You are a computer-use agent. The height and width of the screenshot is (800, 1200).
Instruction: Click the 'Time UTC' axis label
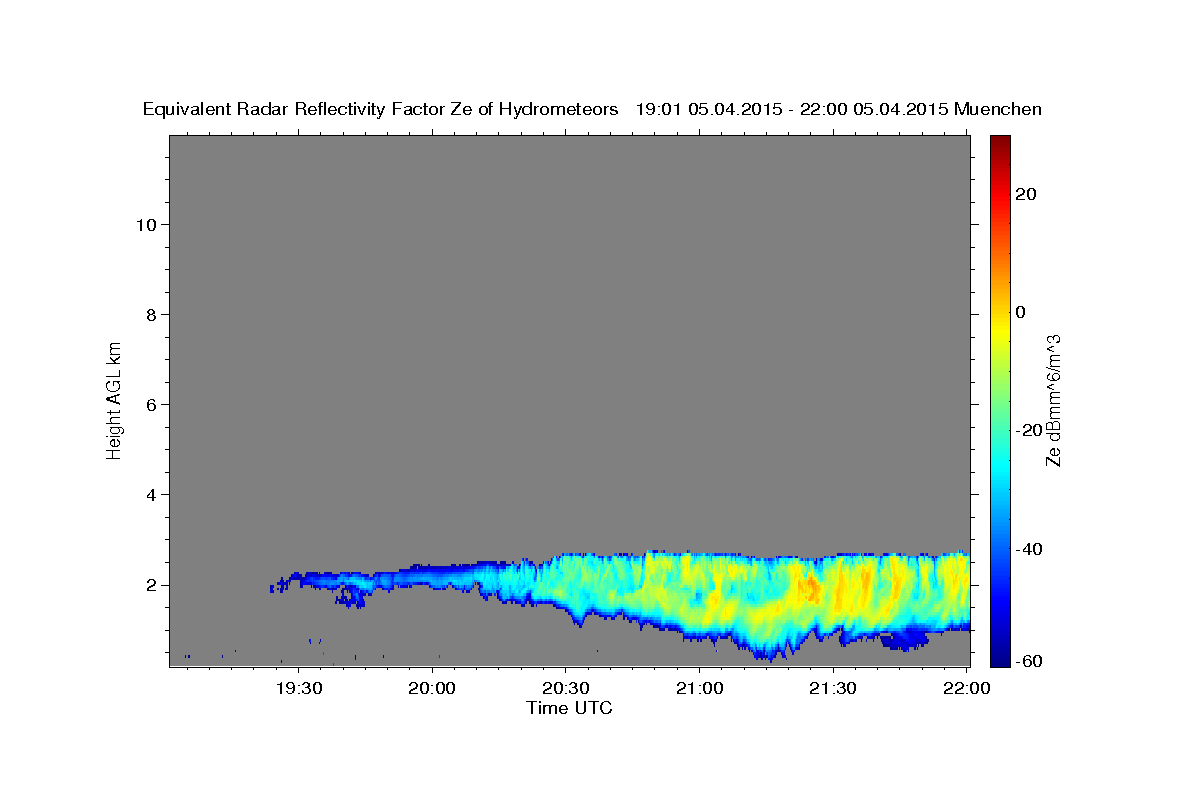569,708
